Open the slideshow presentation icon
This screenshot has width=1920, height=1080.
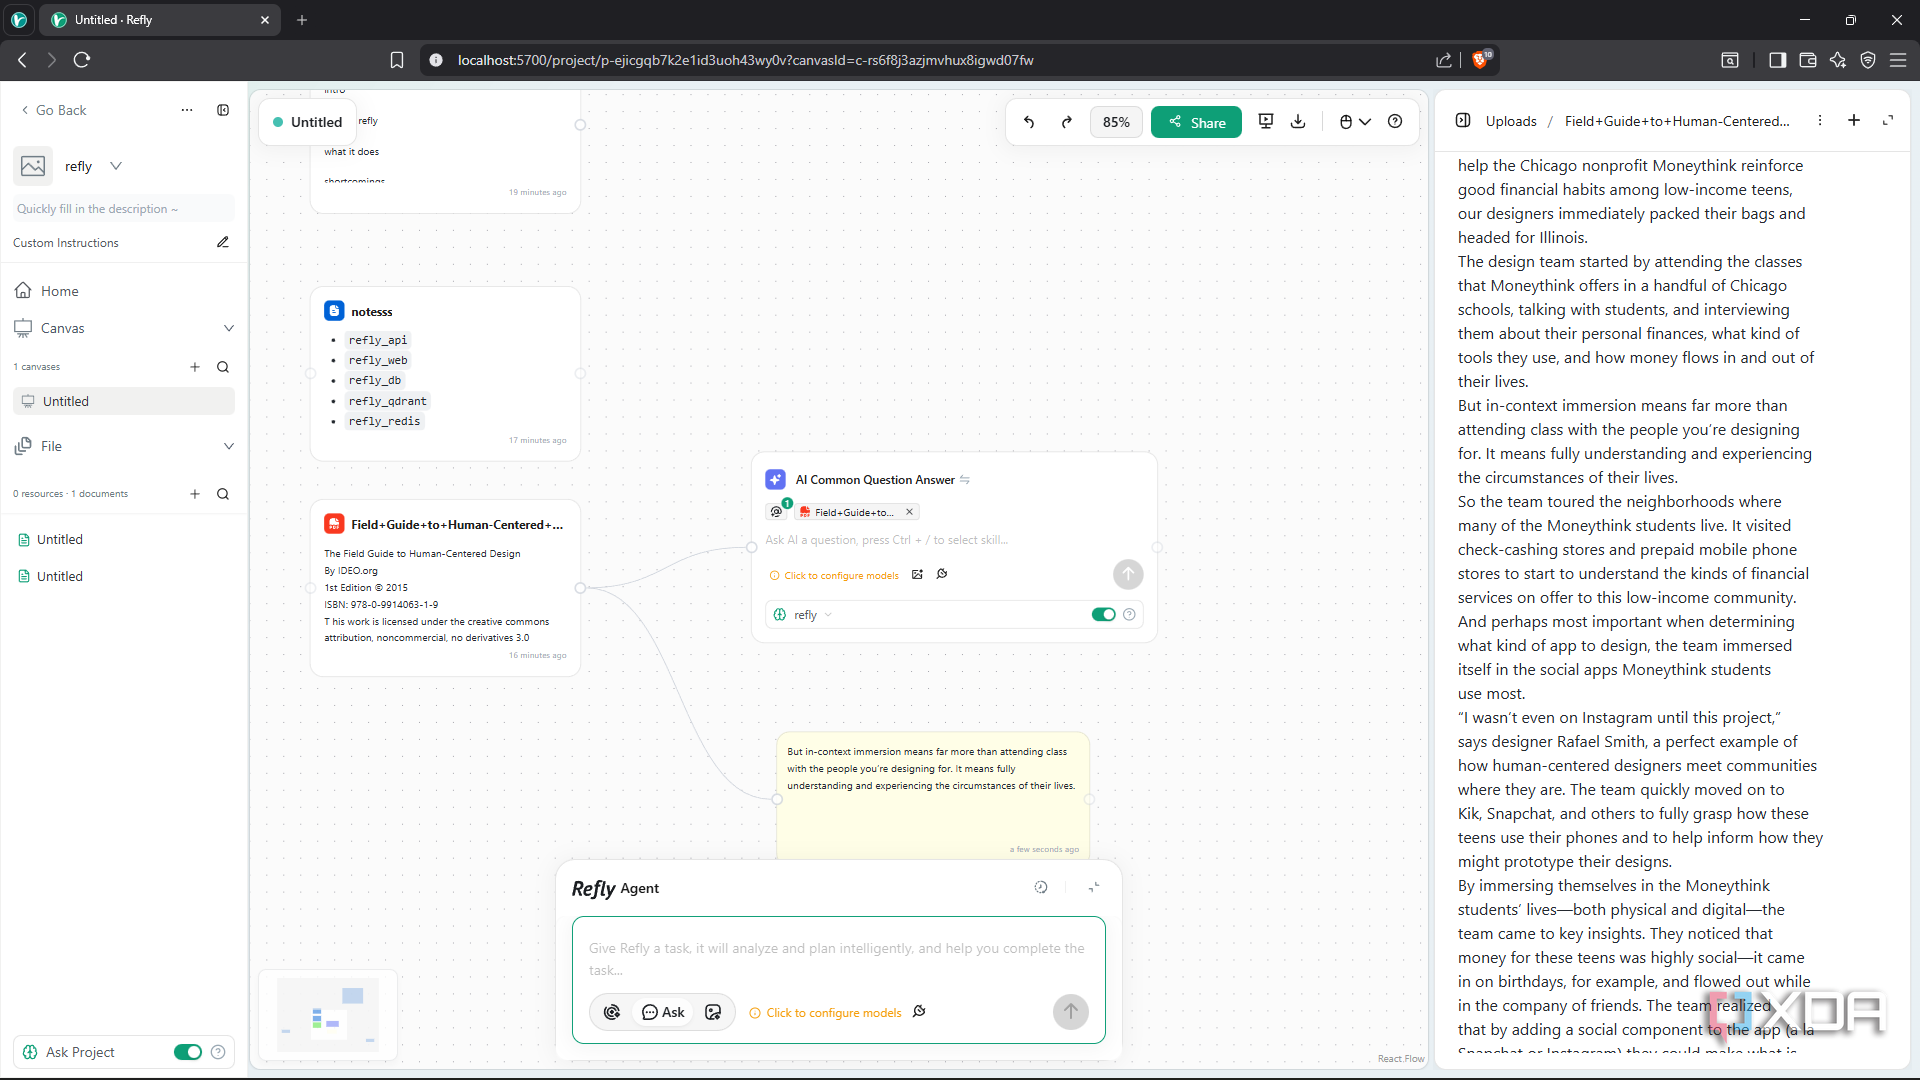[x=1266, y=121]
